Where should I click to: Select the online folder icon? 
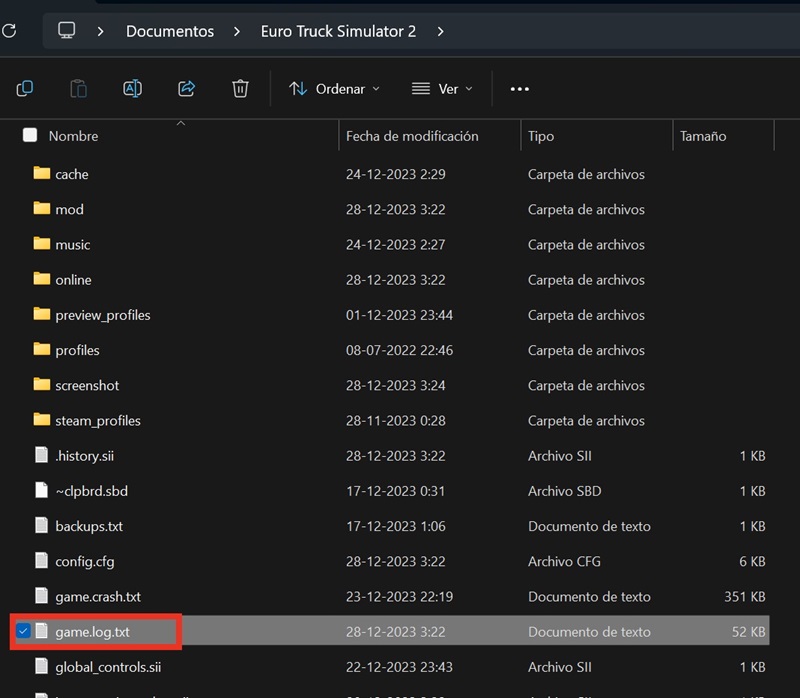tap(42, 279)
